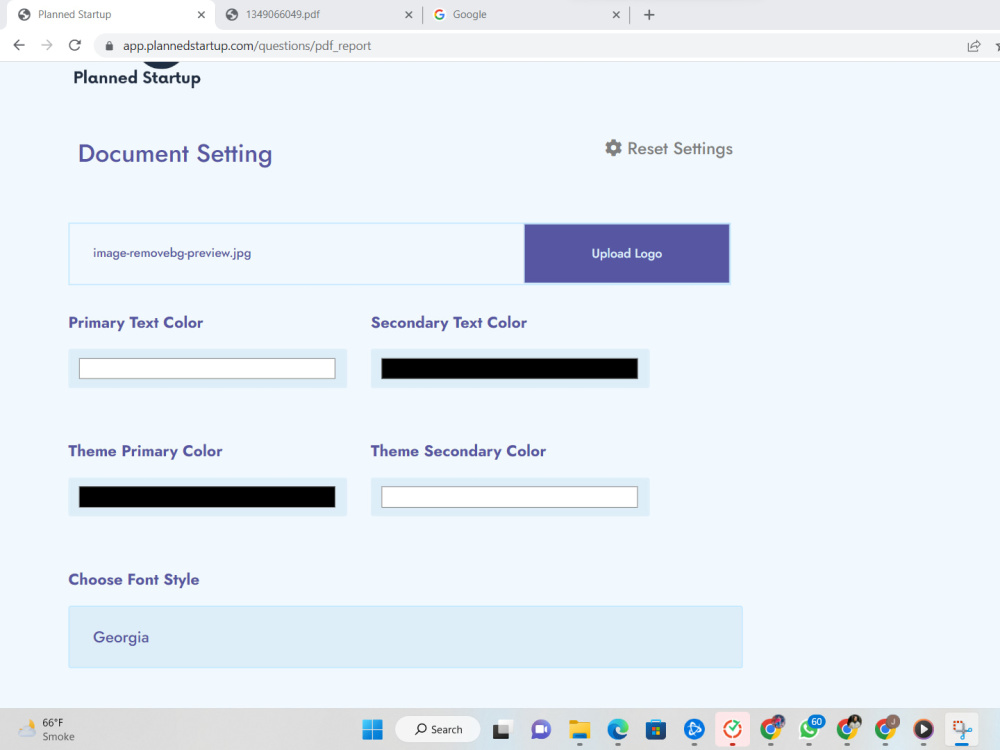Click the share page icon
This screenshot has height=750, width=1000.
coord(973,46)
